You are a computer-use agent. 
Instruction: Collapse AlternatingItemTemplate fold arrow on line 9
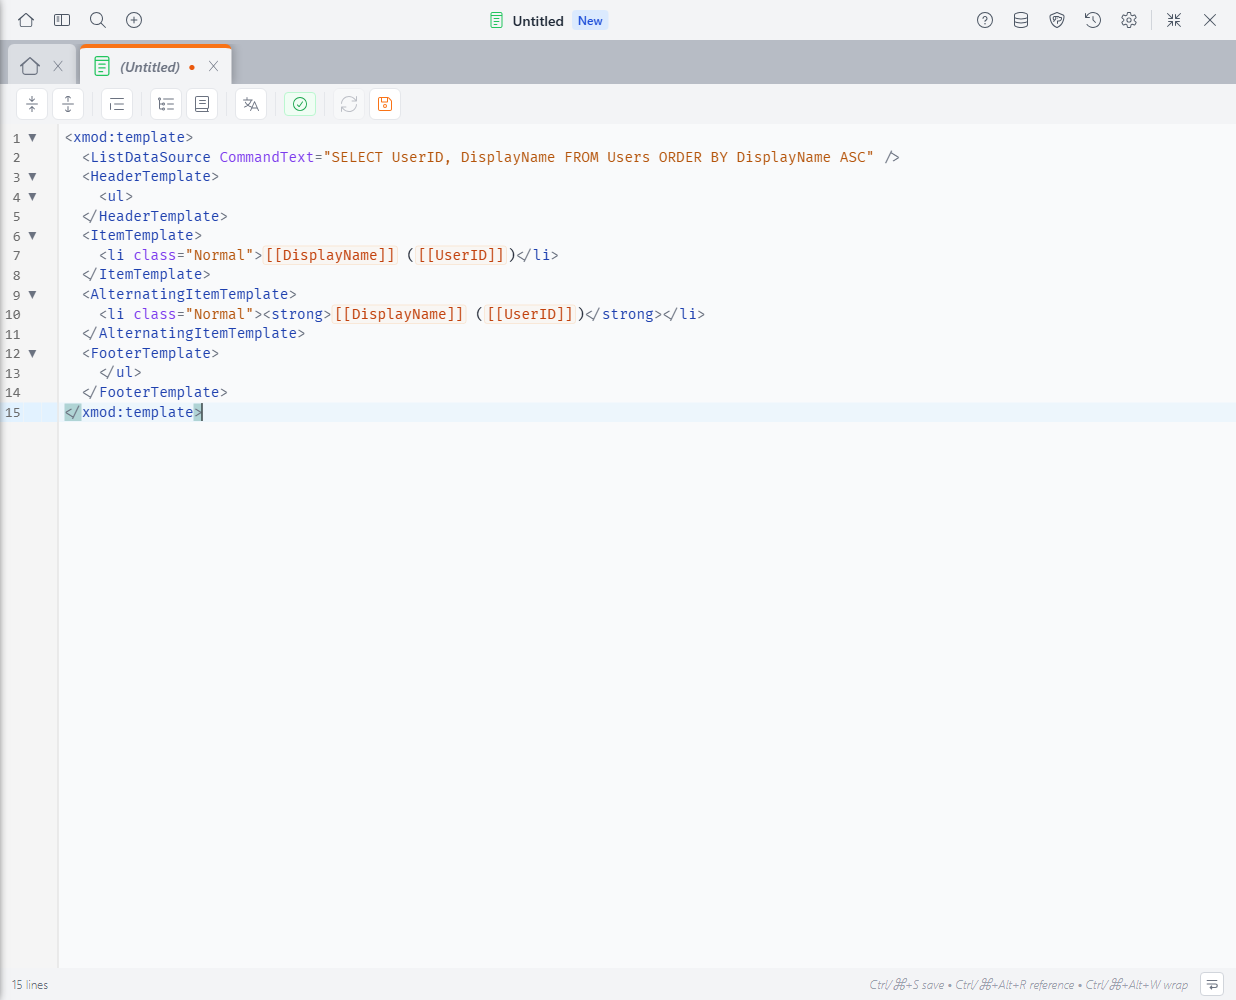[x=32, y=295]
